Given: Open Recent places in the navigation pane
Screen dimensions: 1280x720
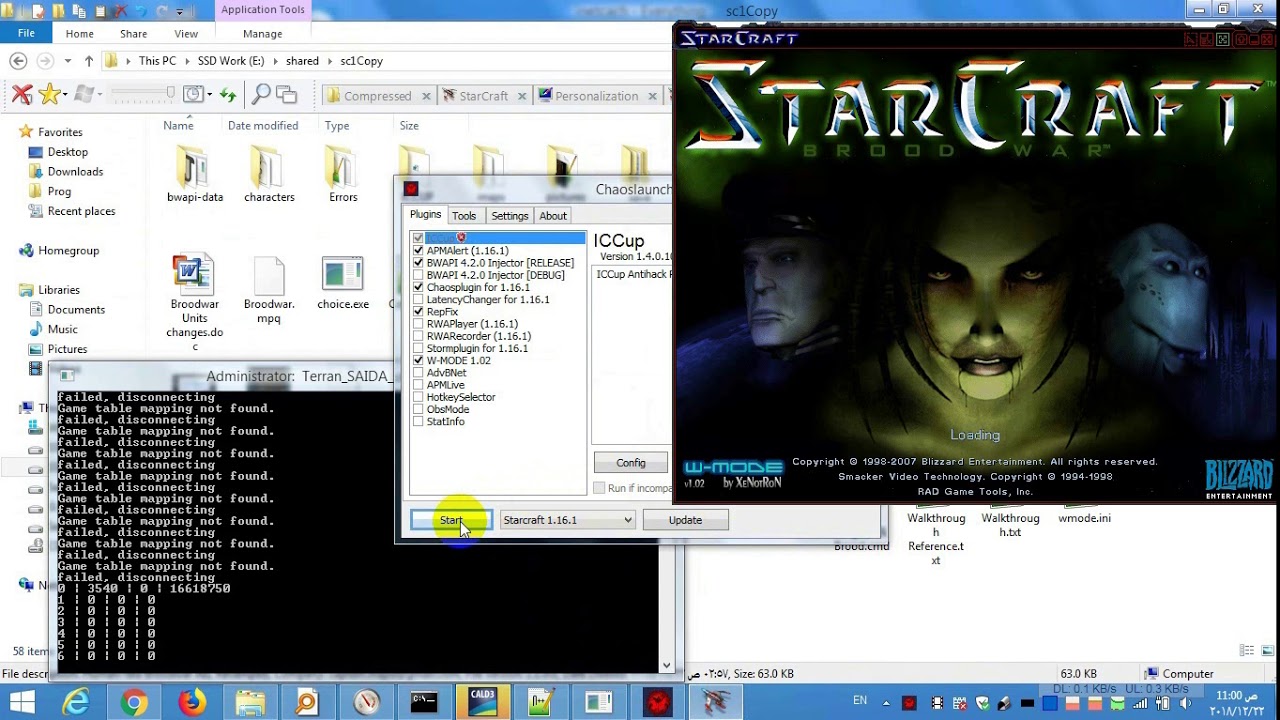Looking at the screenshot, I should click(x=81, y=211).
